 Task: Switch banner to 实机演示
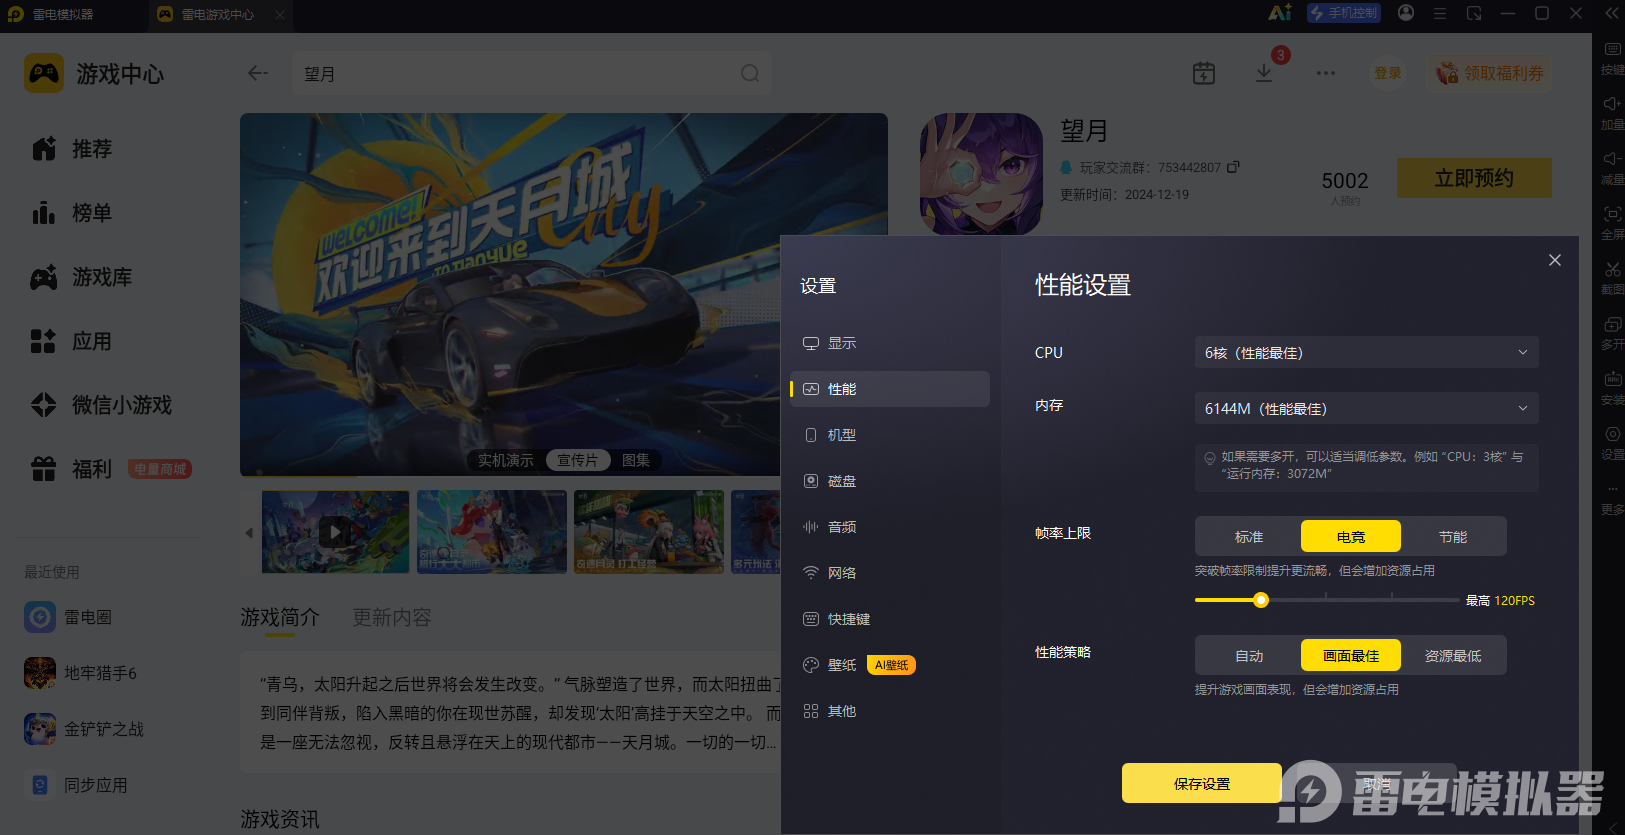505,460
